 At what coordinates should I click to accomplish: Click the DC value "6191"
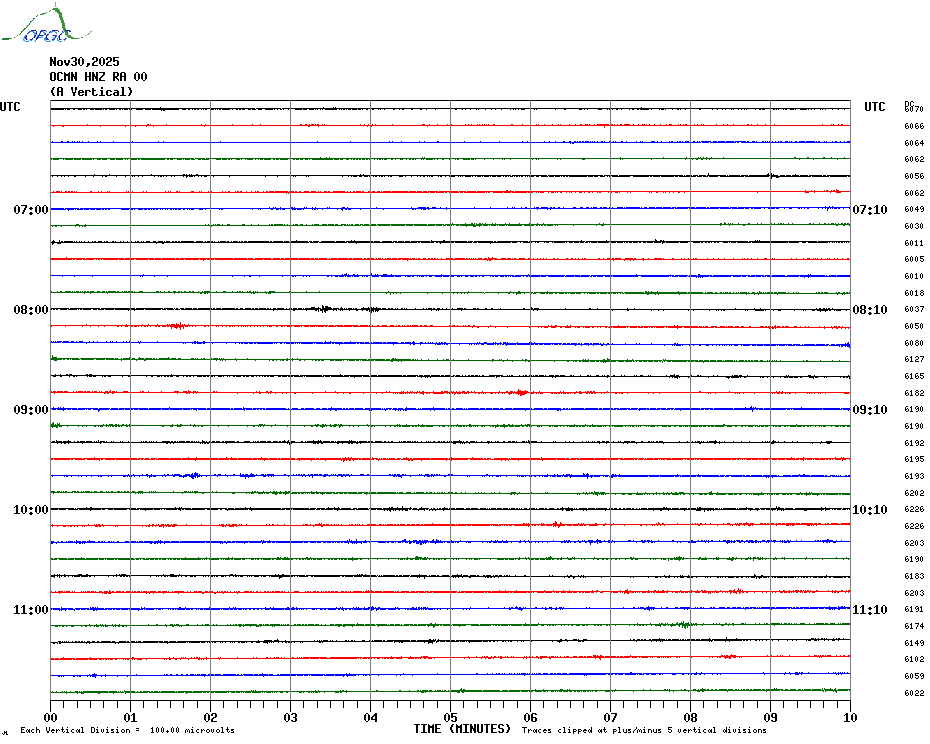914,610
